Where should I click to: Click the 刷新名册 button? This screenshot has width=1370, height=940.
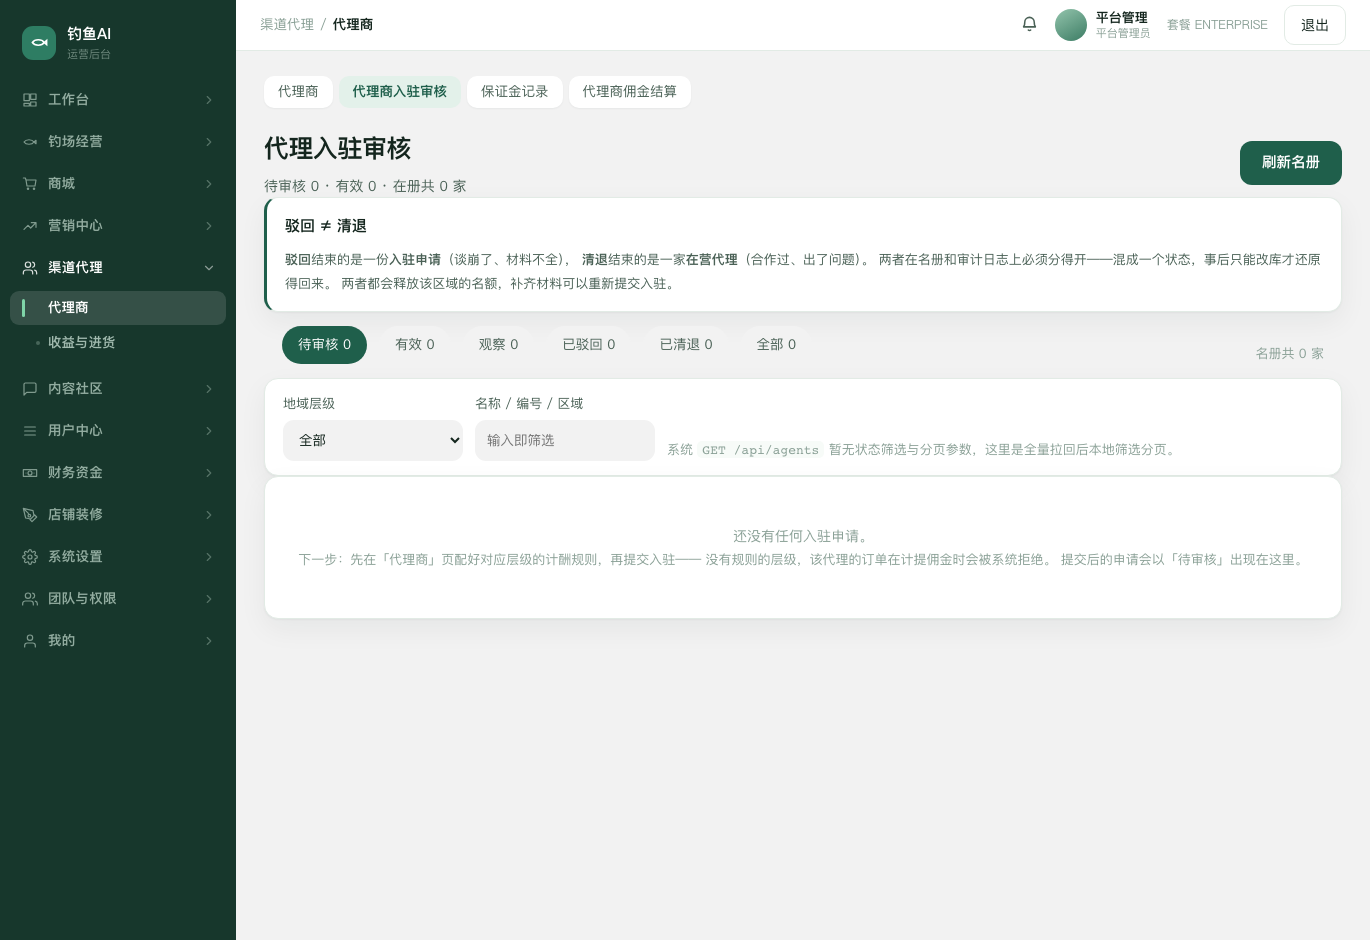coord(1291,163)
